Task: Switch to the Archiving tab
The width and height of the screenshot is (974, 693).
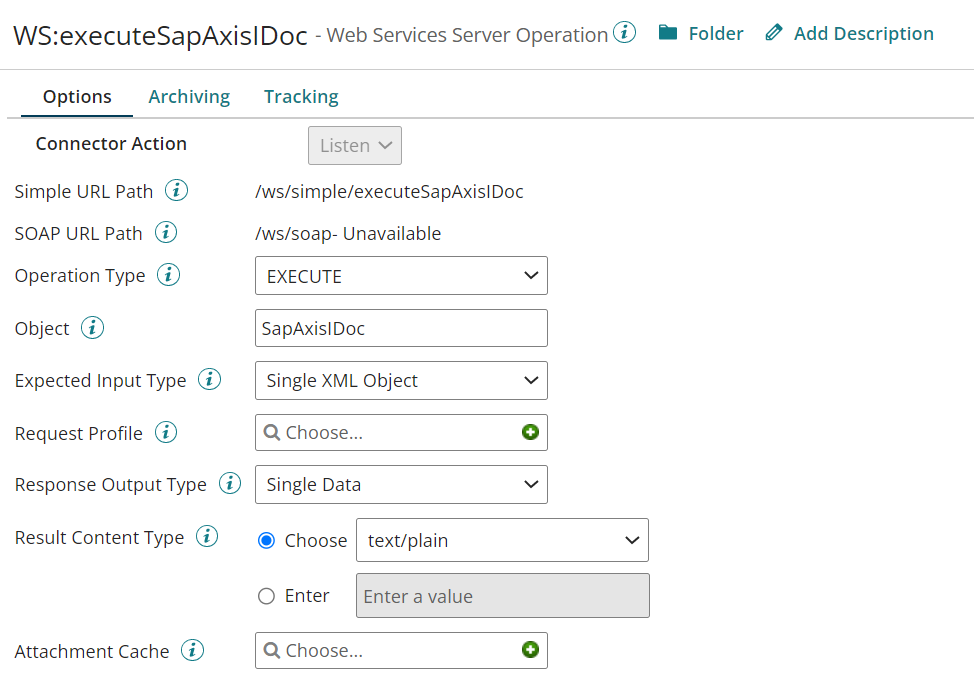Action: [188, 96]
